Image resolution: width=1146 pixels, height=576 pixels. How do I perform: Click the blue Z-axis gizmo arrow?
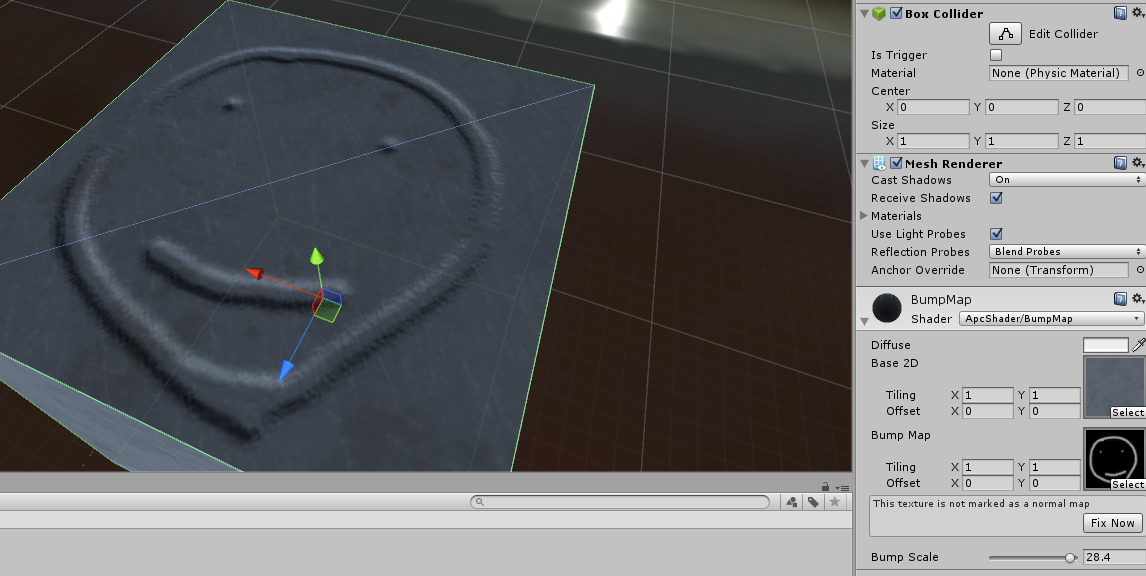point(286,371)
